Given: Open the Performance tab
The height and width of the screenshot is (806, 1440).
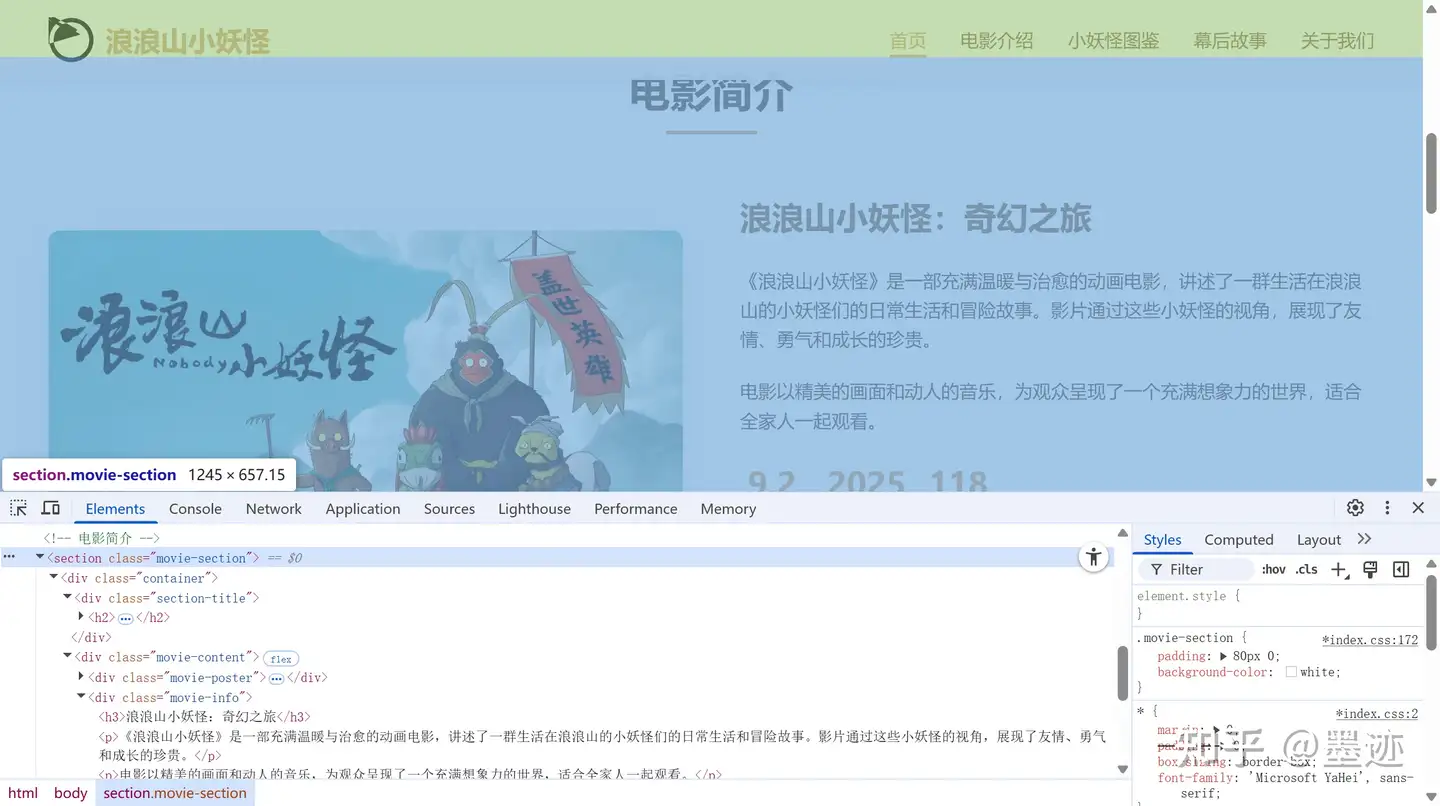Looking at the screenshot, I should (x=635, y=508).
